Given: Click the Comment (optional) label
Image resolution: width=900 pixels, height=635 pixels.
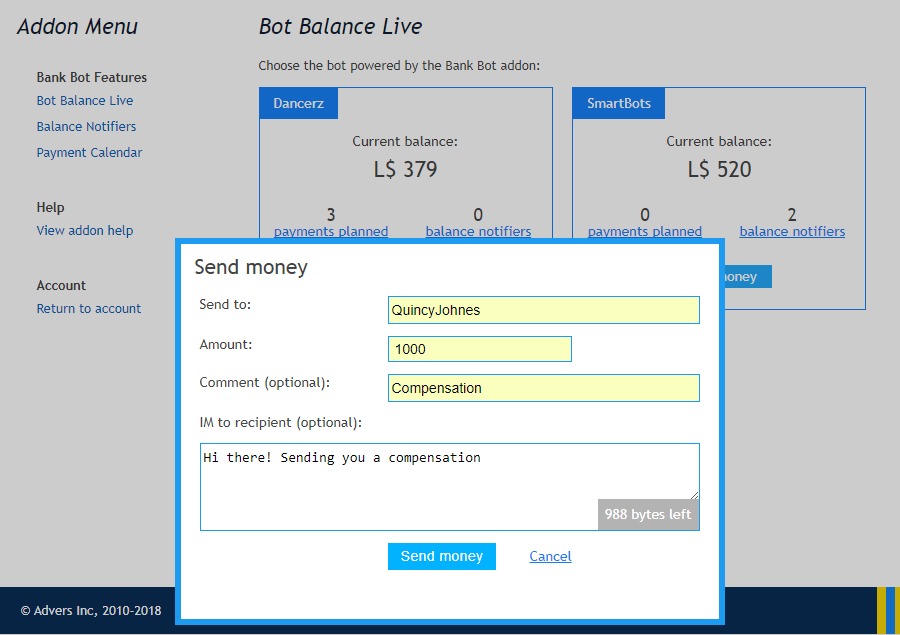Looking at the screenshot, I should click(x=265, y=383).
